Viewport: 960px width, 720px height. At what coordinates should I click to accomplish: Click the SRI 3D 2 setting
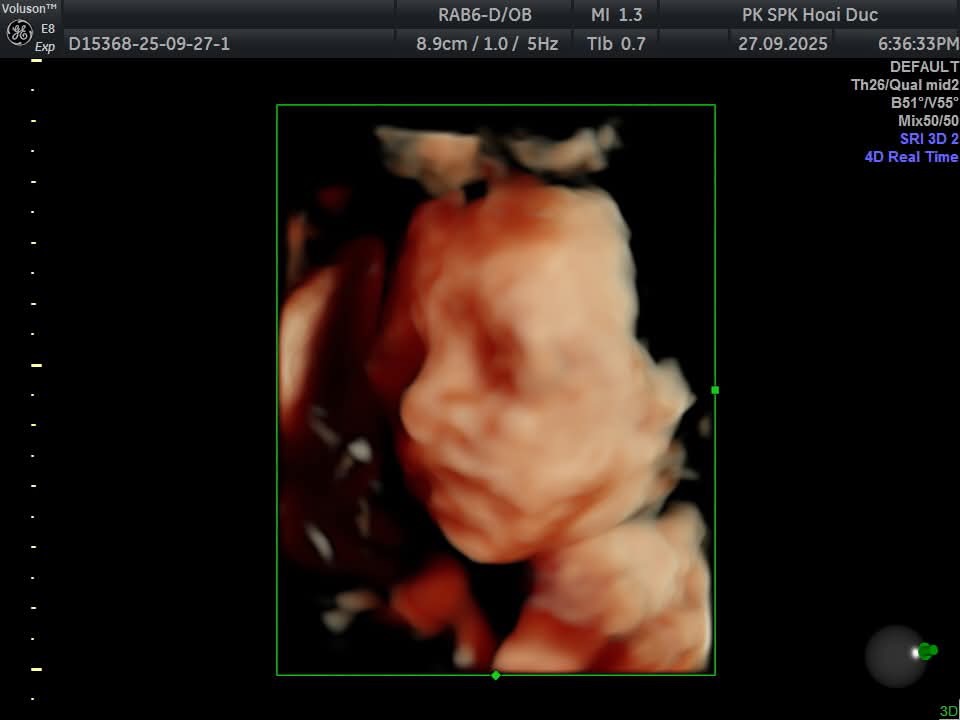pos(928,139)
